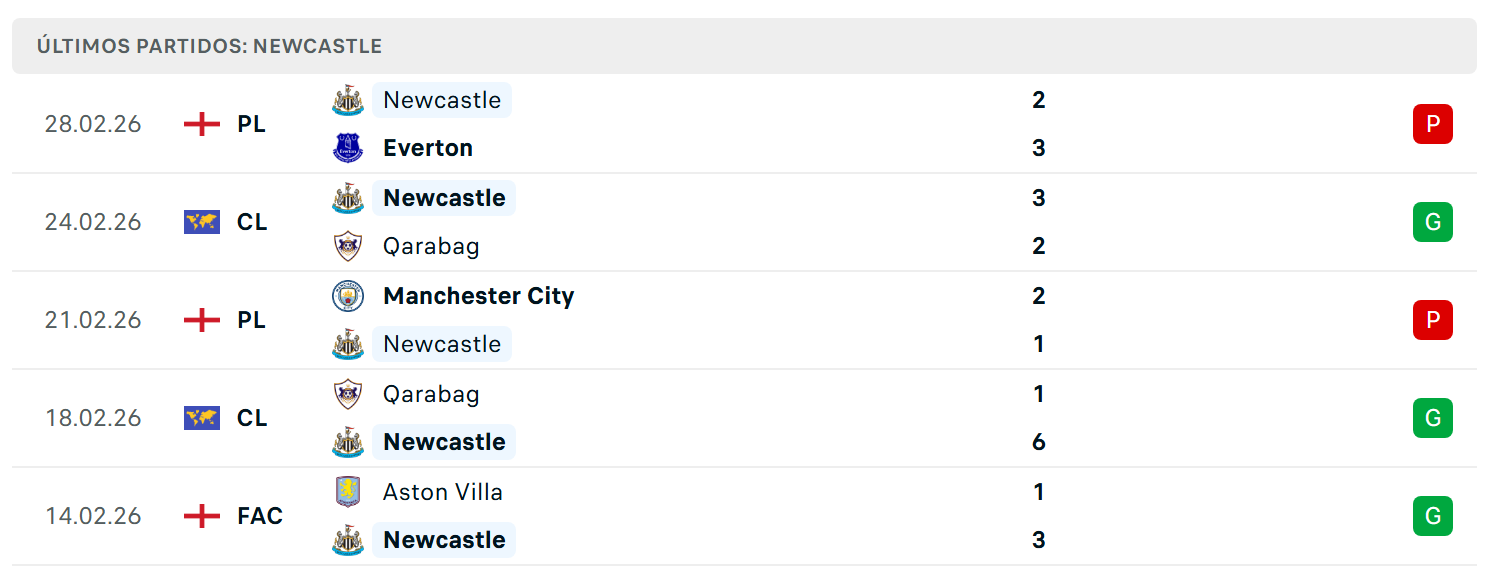
Task: Open the Everton team link
Action: tap(428, 148)
